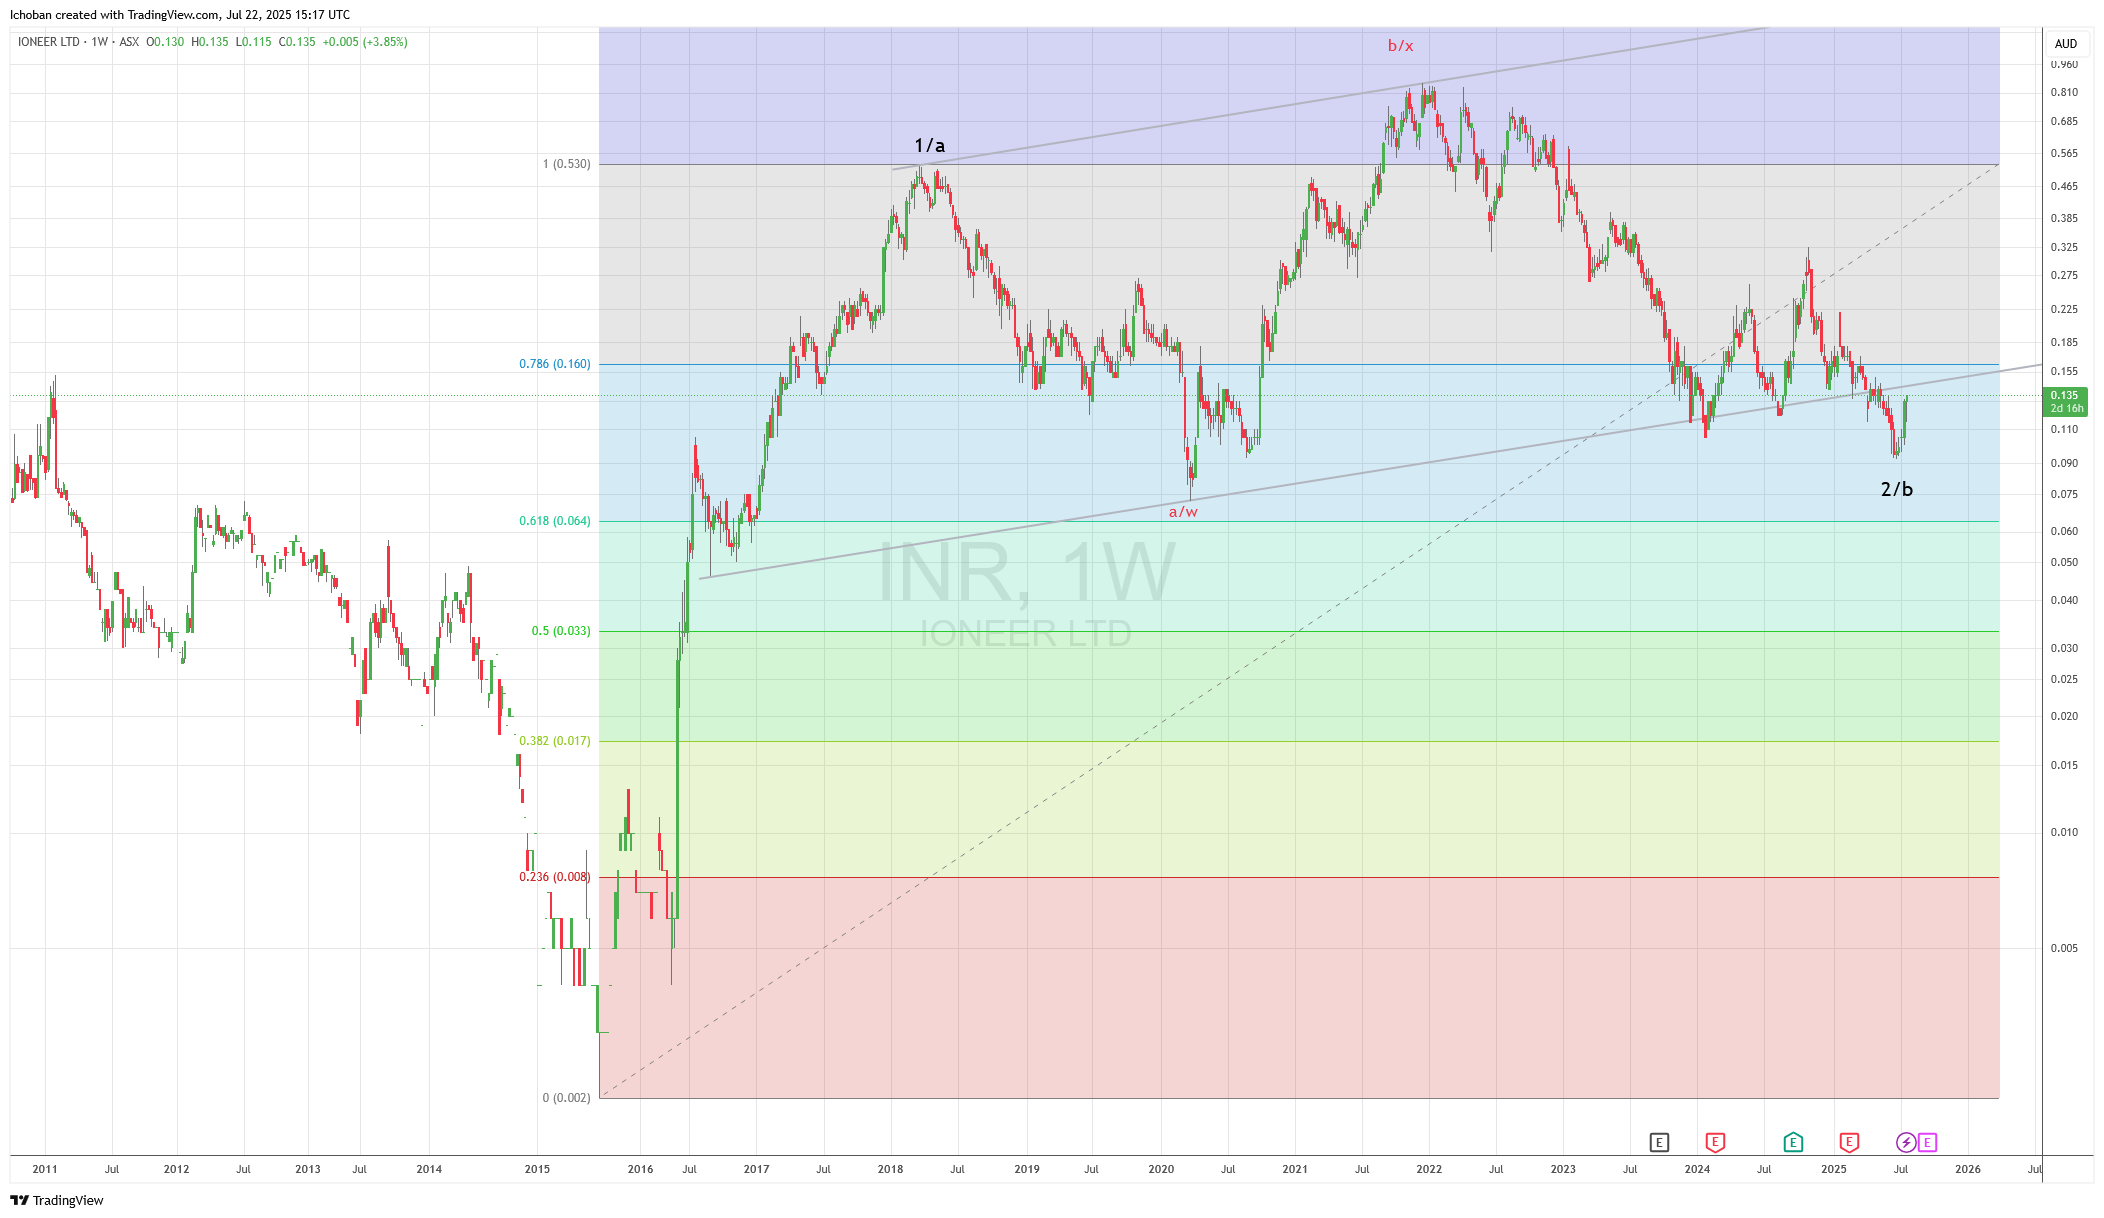
Task: Click the magenta square E marker
Action: (1927, 1142)
